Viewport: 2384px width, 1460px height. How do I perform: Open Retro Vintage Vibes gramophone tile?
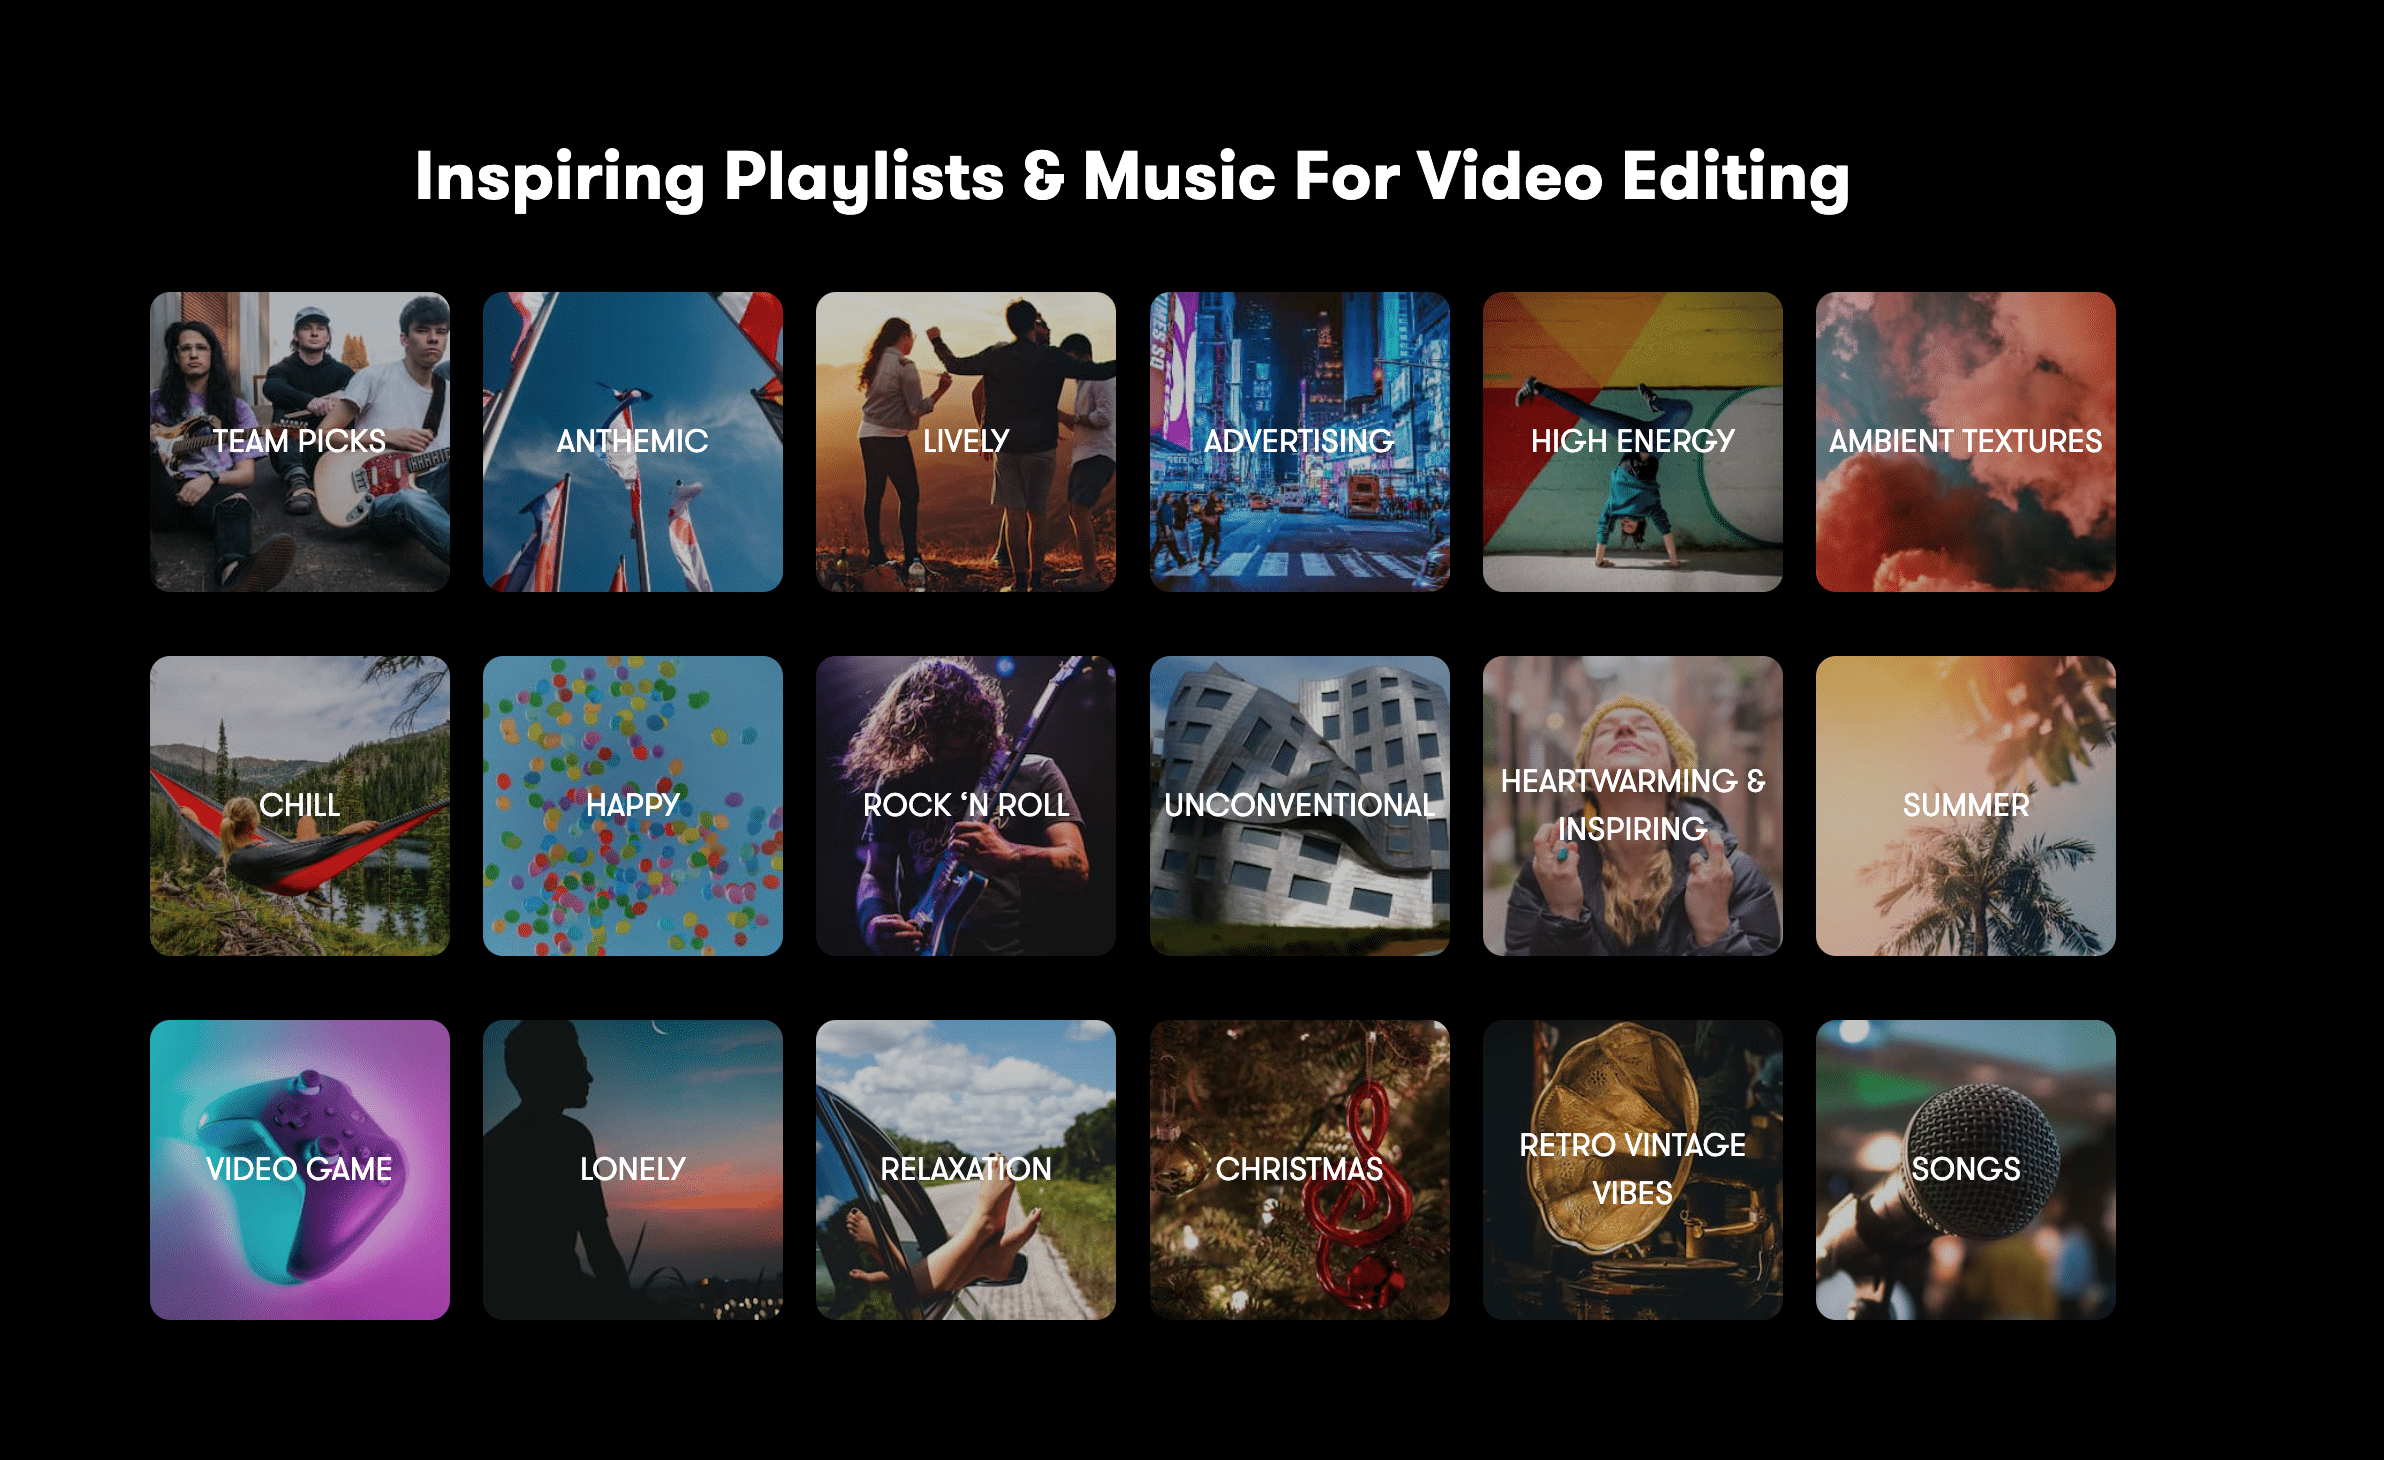pyautogui.click(x=1632, y=1169)
